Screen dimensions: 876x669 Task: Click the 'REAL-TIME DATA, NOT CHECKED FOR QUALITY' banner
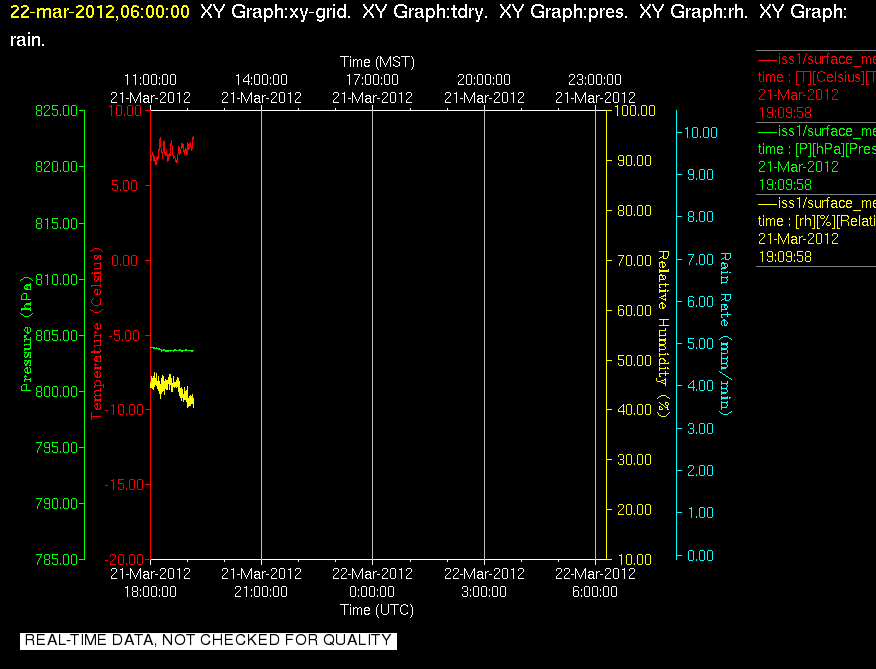[x=208, y=640]
